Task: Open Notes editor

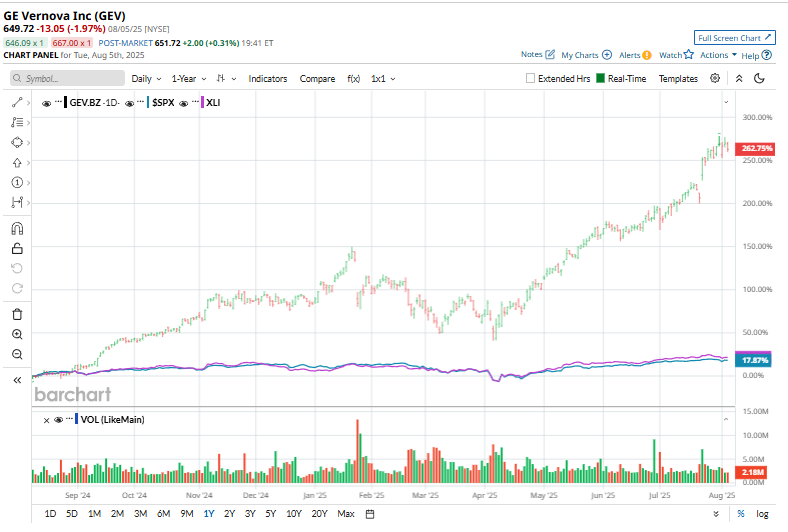Action: [x=538, y=54]
